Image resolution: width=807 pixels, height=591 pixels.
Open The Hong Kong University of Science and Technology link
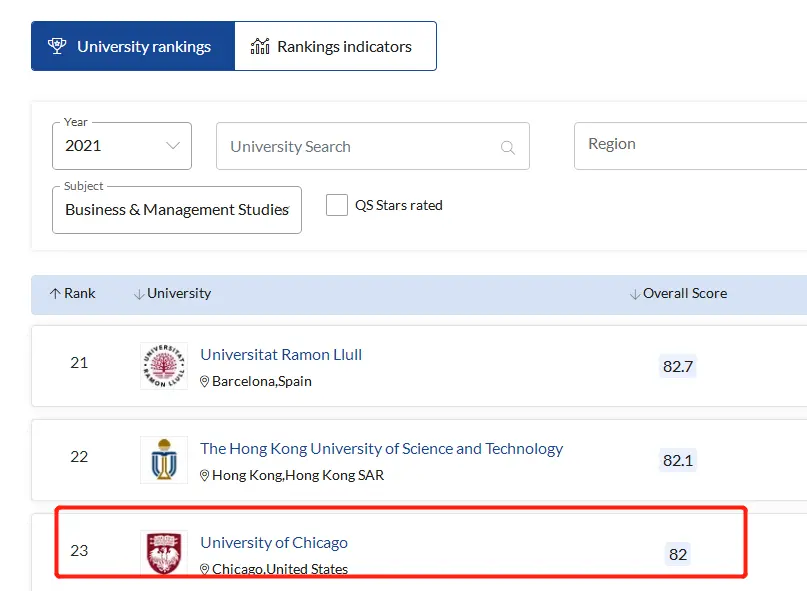381,449
